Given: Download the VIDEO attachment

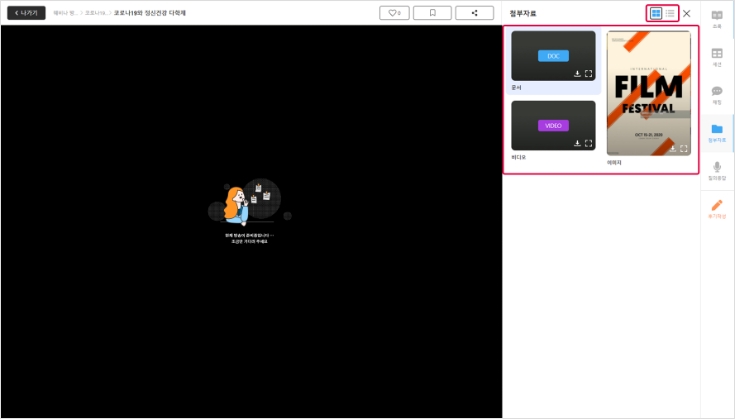Looking at the screenshot, I should (x=577, y=144).
